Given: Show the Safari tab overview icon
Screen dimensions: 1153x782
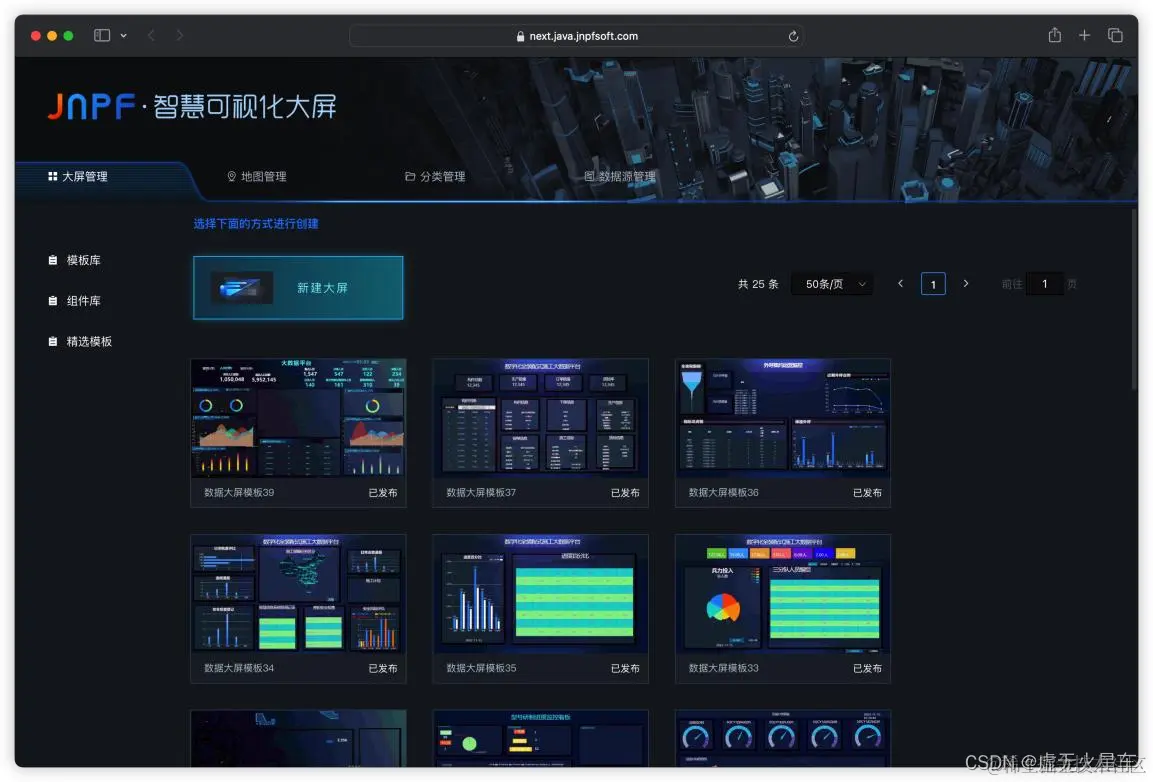Looking at the screenshot, I should (1115, 35).
